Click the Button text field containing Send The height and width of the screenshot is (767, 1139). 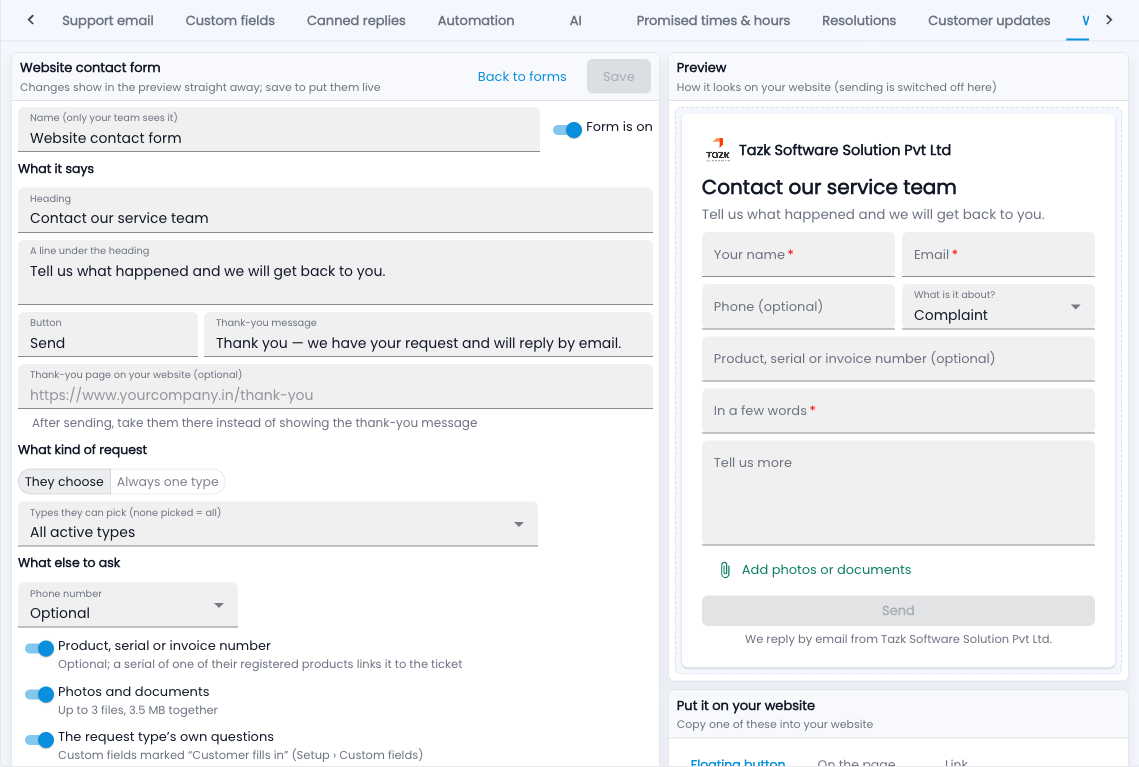[108, 334]
